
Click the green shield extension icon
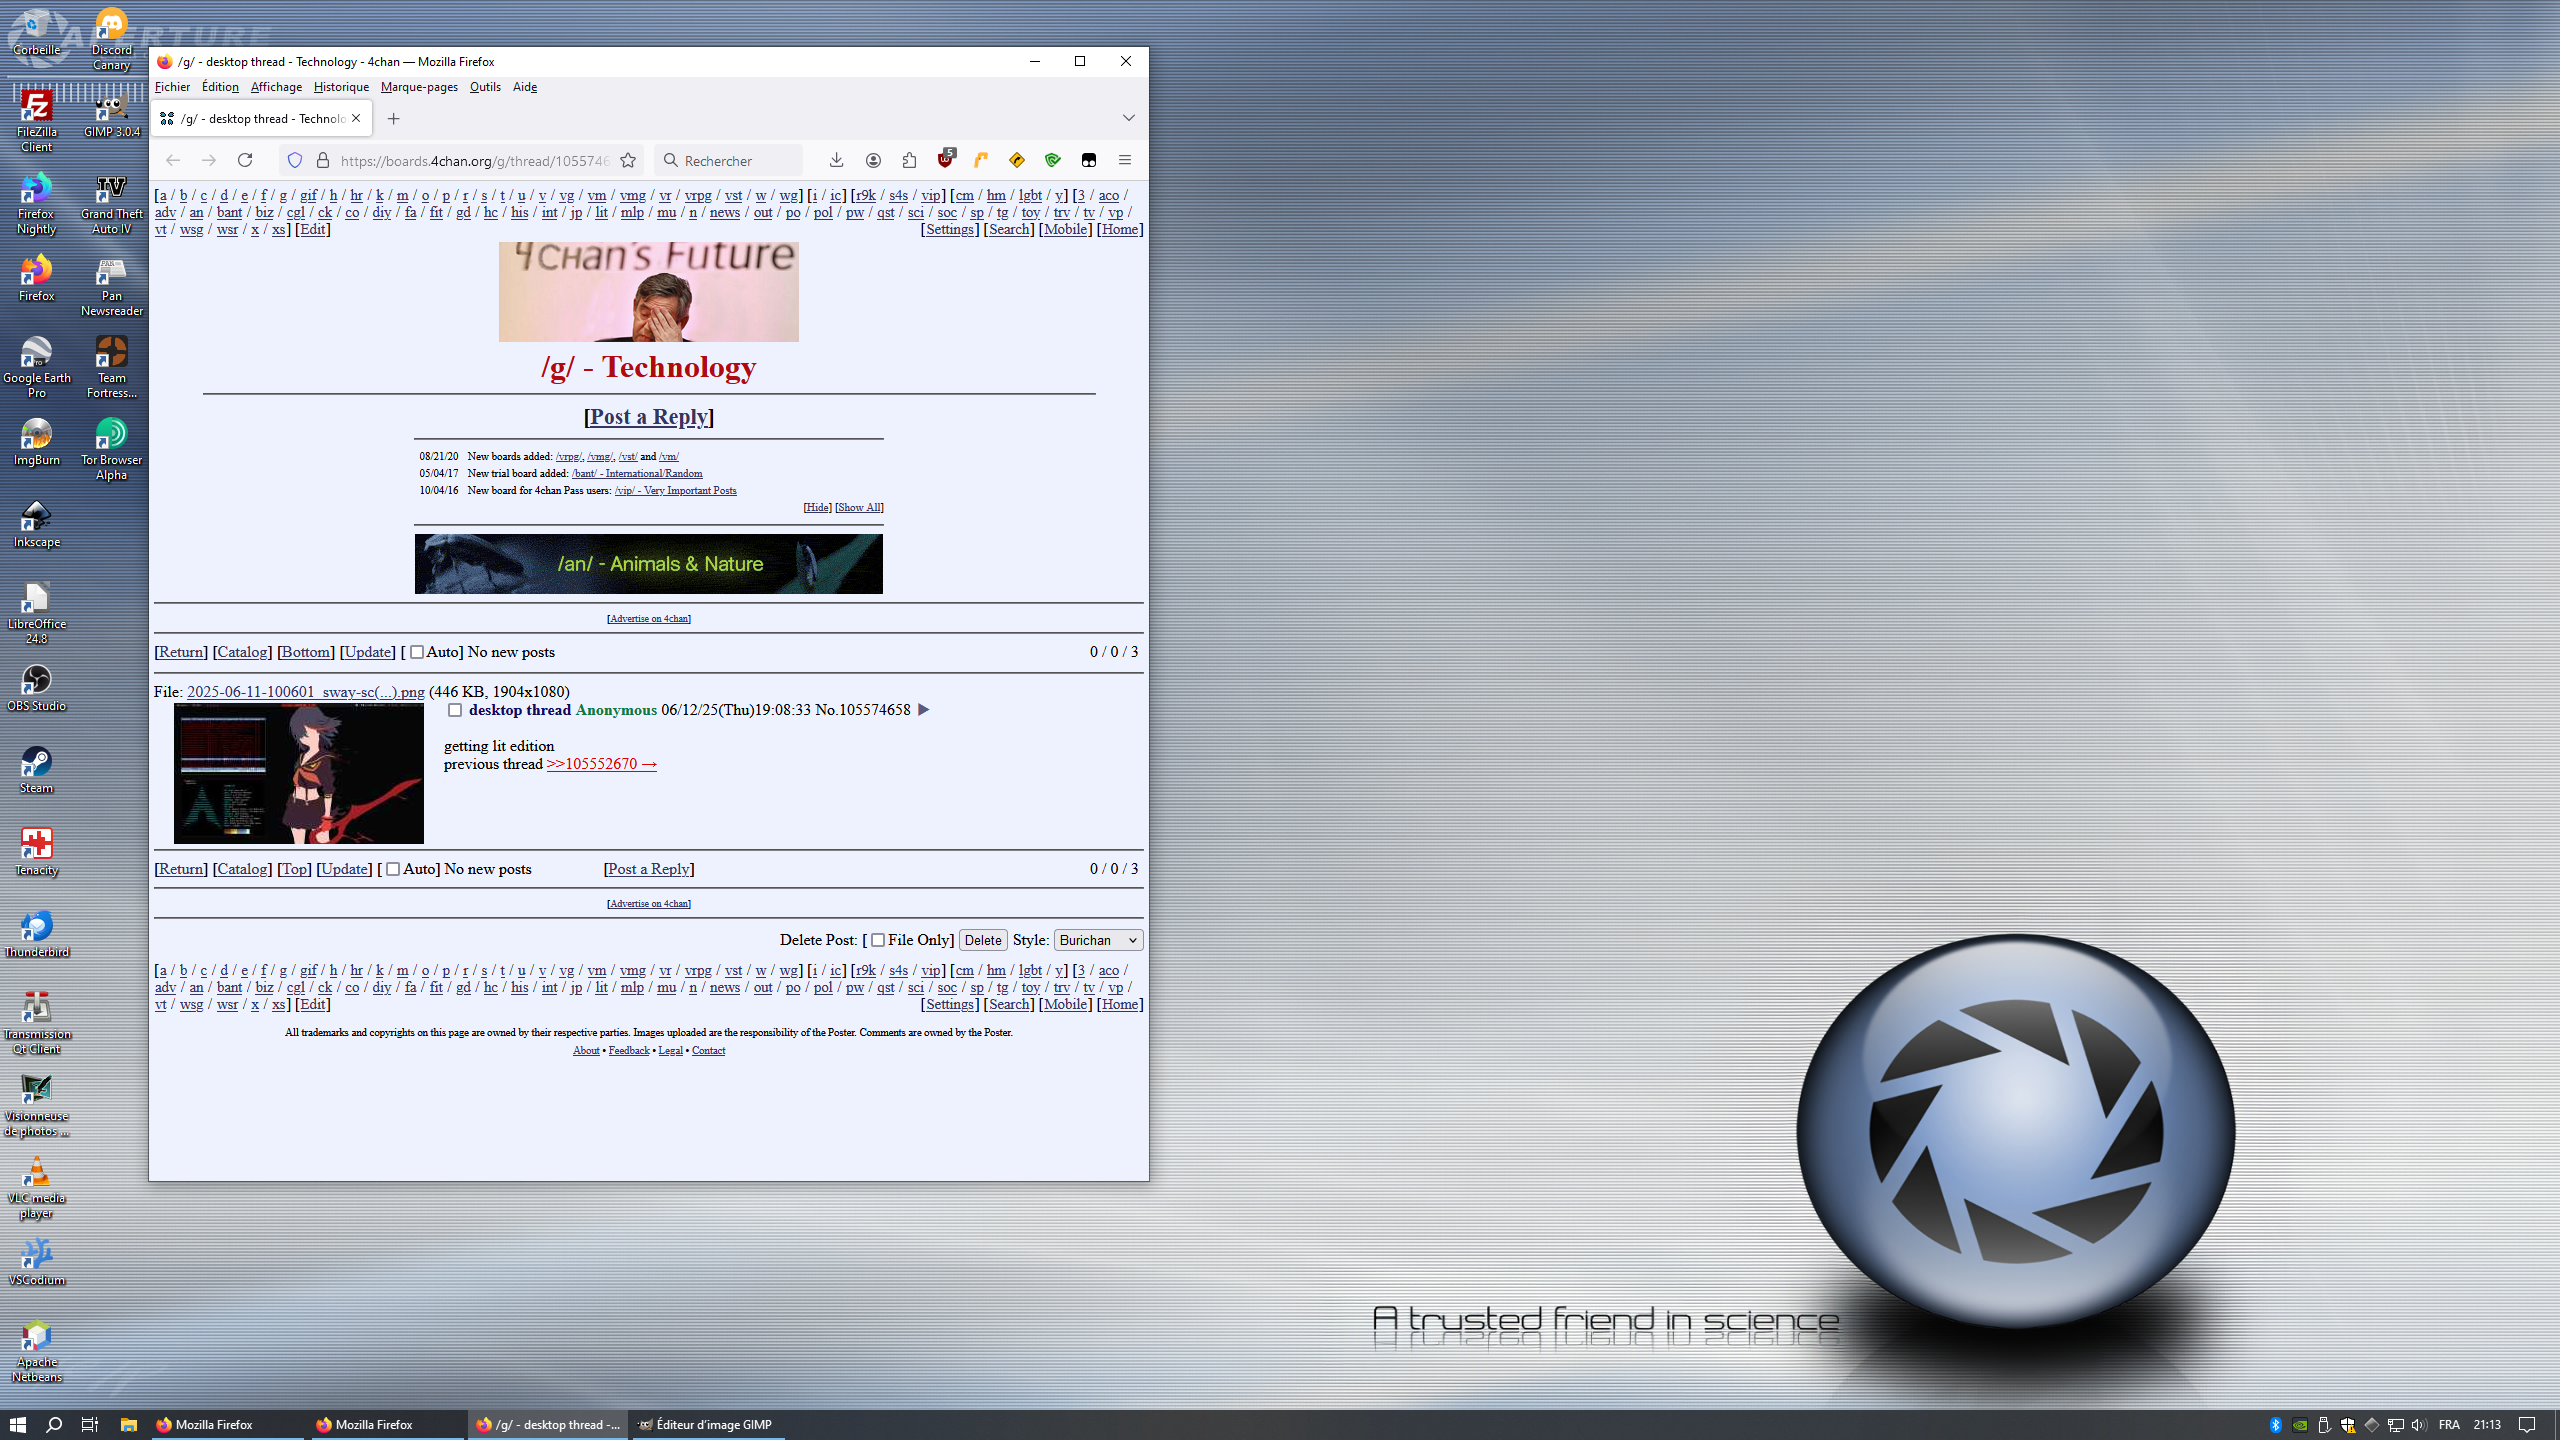click(x=1053, y=160)
